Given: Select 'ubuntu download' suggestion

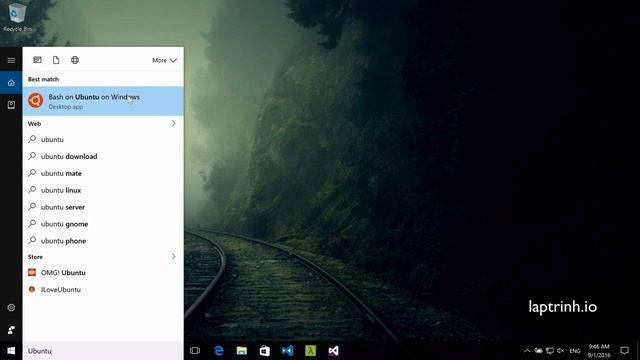Looking at the screenshot, I should (x=103, y=156).
